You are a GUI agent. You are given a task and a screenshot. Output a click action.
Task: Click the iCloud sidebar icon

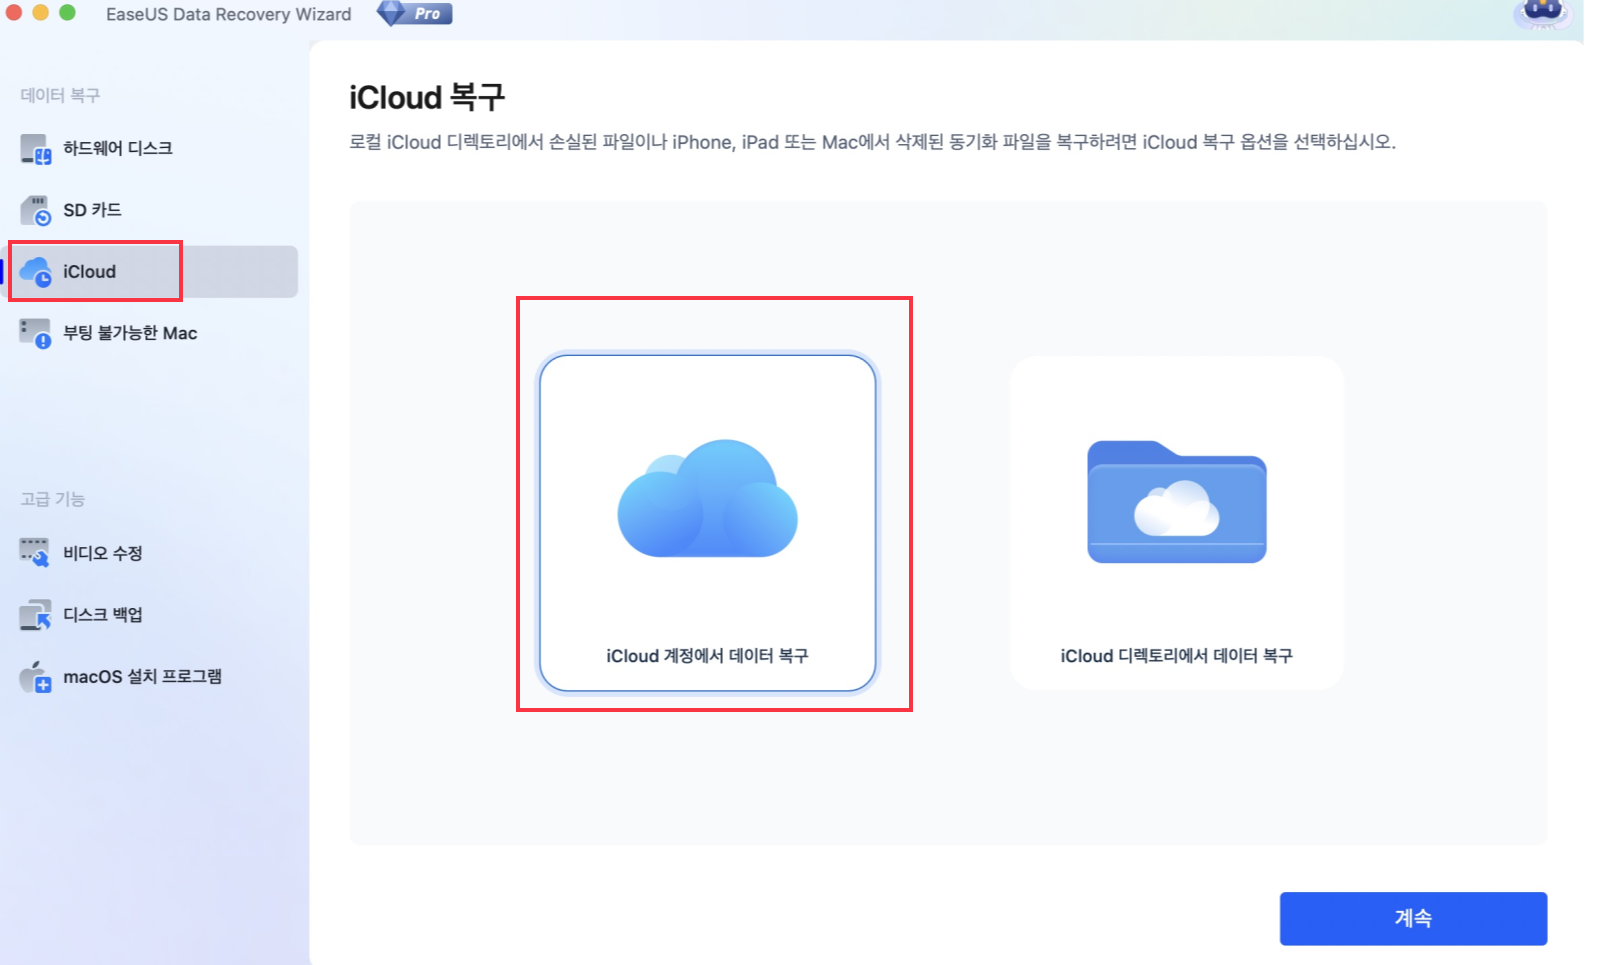(x=40, y=271)
